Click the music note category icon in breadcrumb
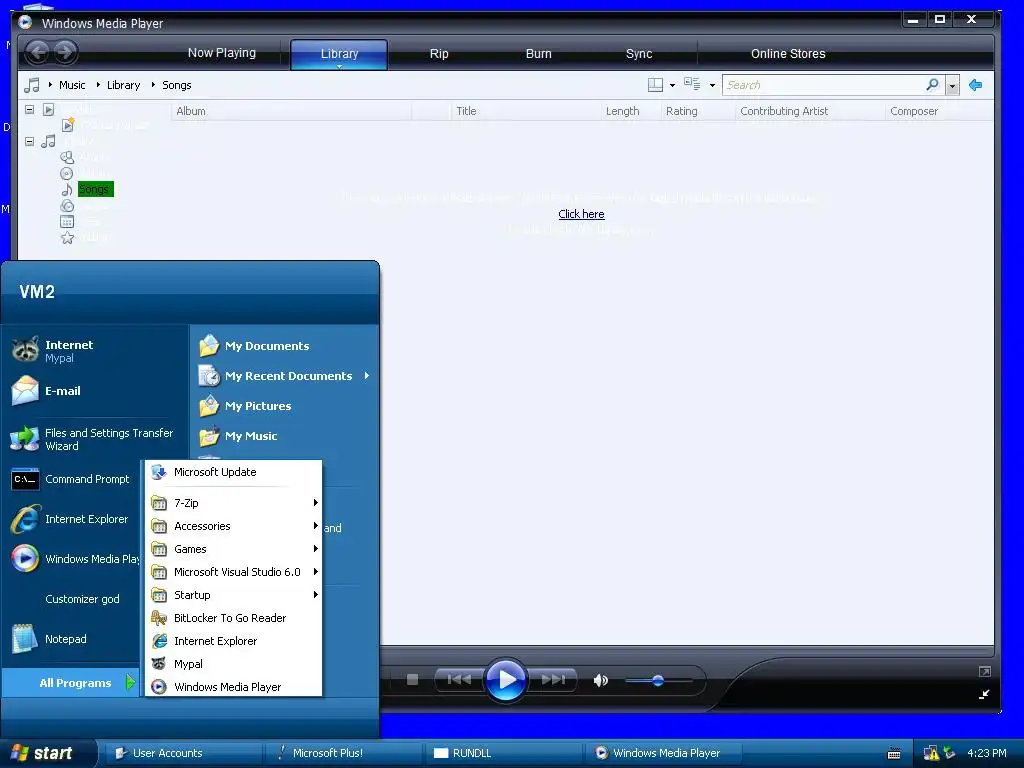1024x768 pixels. pos(31,85)
